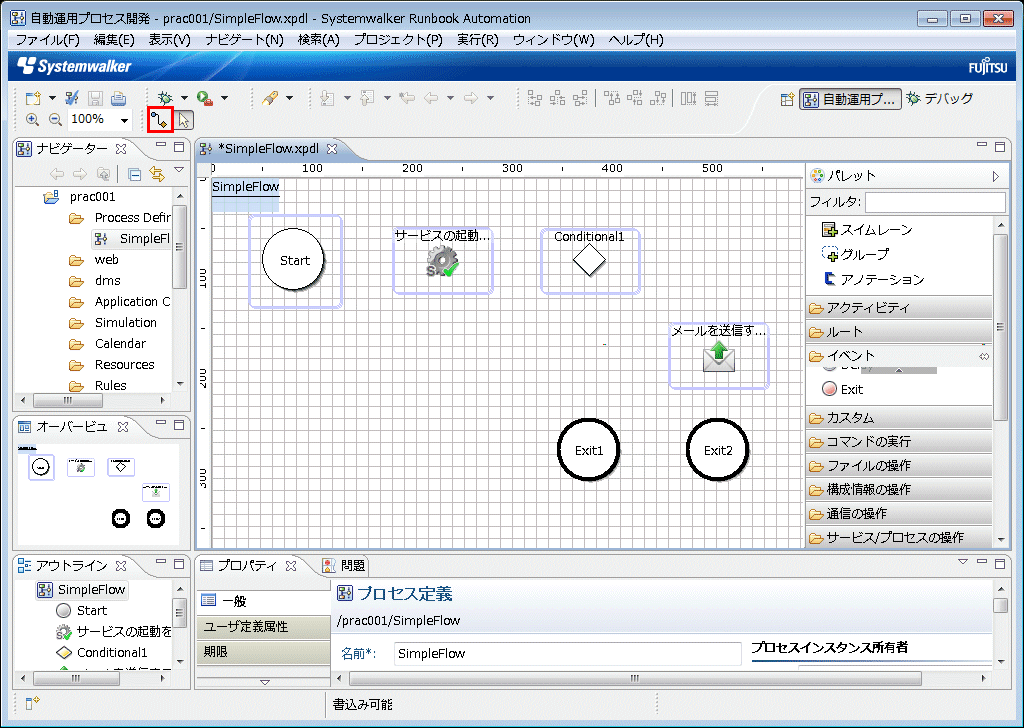The image size is (1024, 728).
Task: Open the プロジェクト(P) menu
Action: (398, 40)
